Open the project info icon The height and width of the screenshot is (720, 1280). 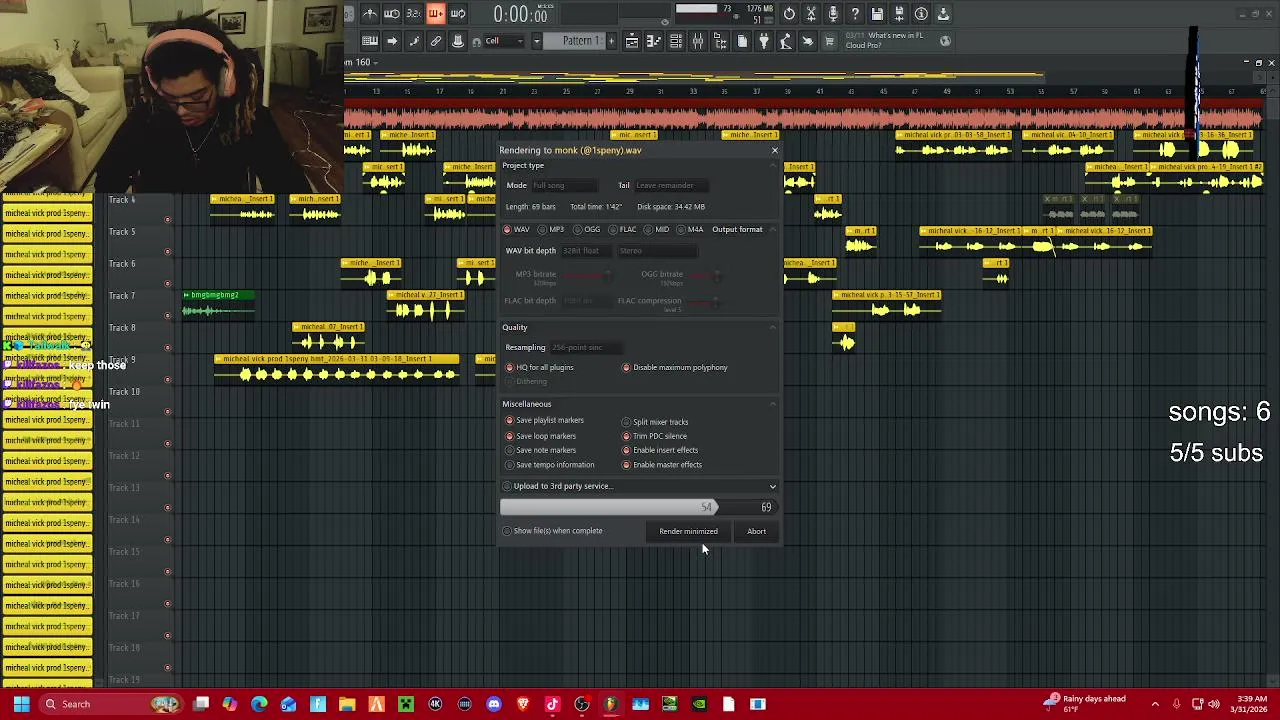click(921, 14)
